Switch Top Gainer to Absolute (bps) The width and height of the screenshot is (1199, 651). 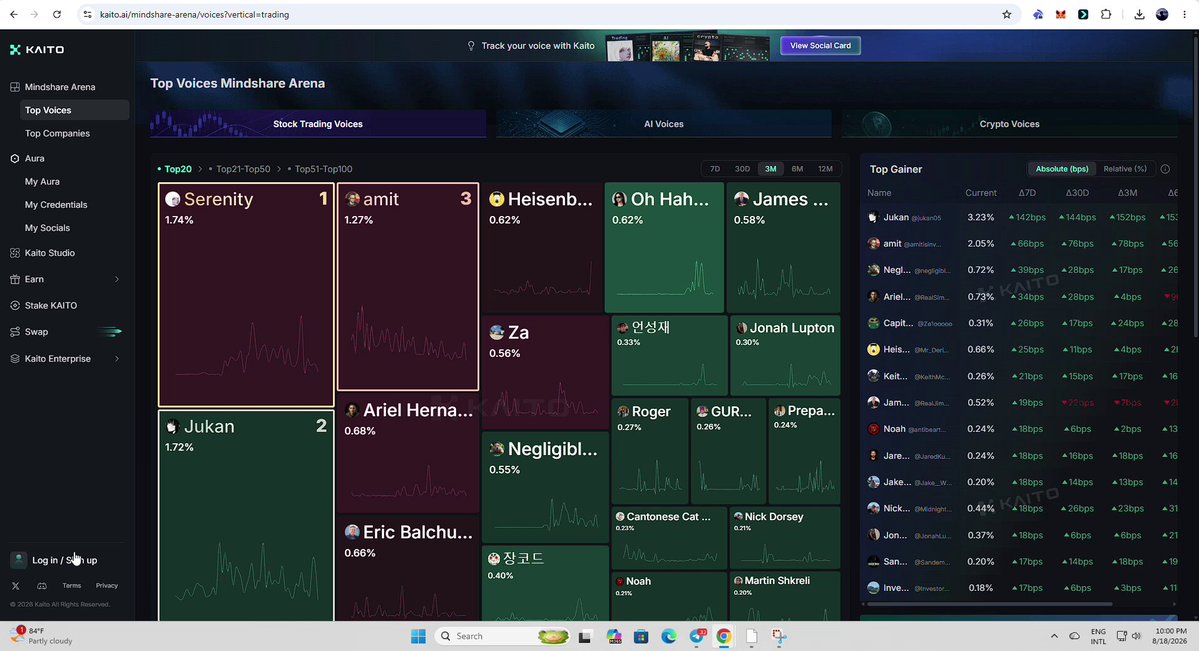1061,169
